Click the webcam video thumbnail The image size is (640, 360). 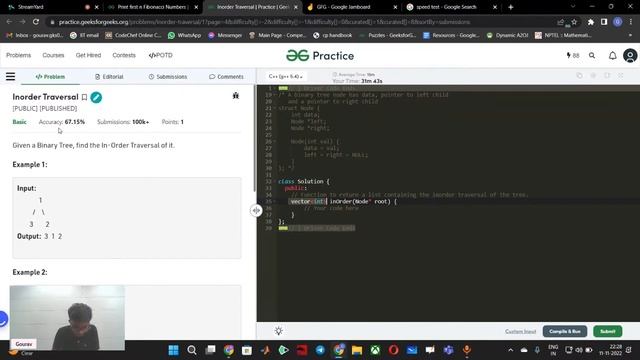click(x=67, y=318)
